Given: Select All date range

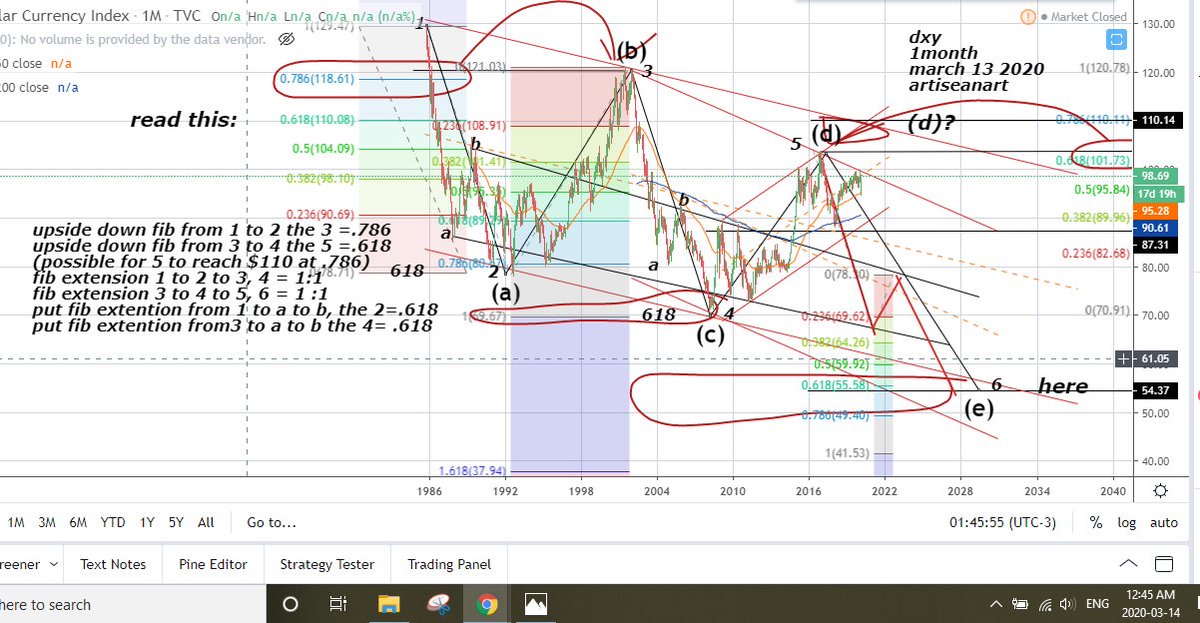Looking at the screenshot, I should point(206,522).
